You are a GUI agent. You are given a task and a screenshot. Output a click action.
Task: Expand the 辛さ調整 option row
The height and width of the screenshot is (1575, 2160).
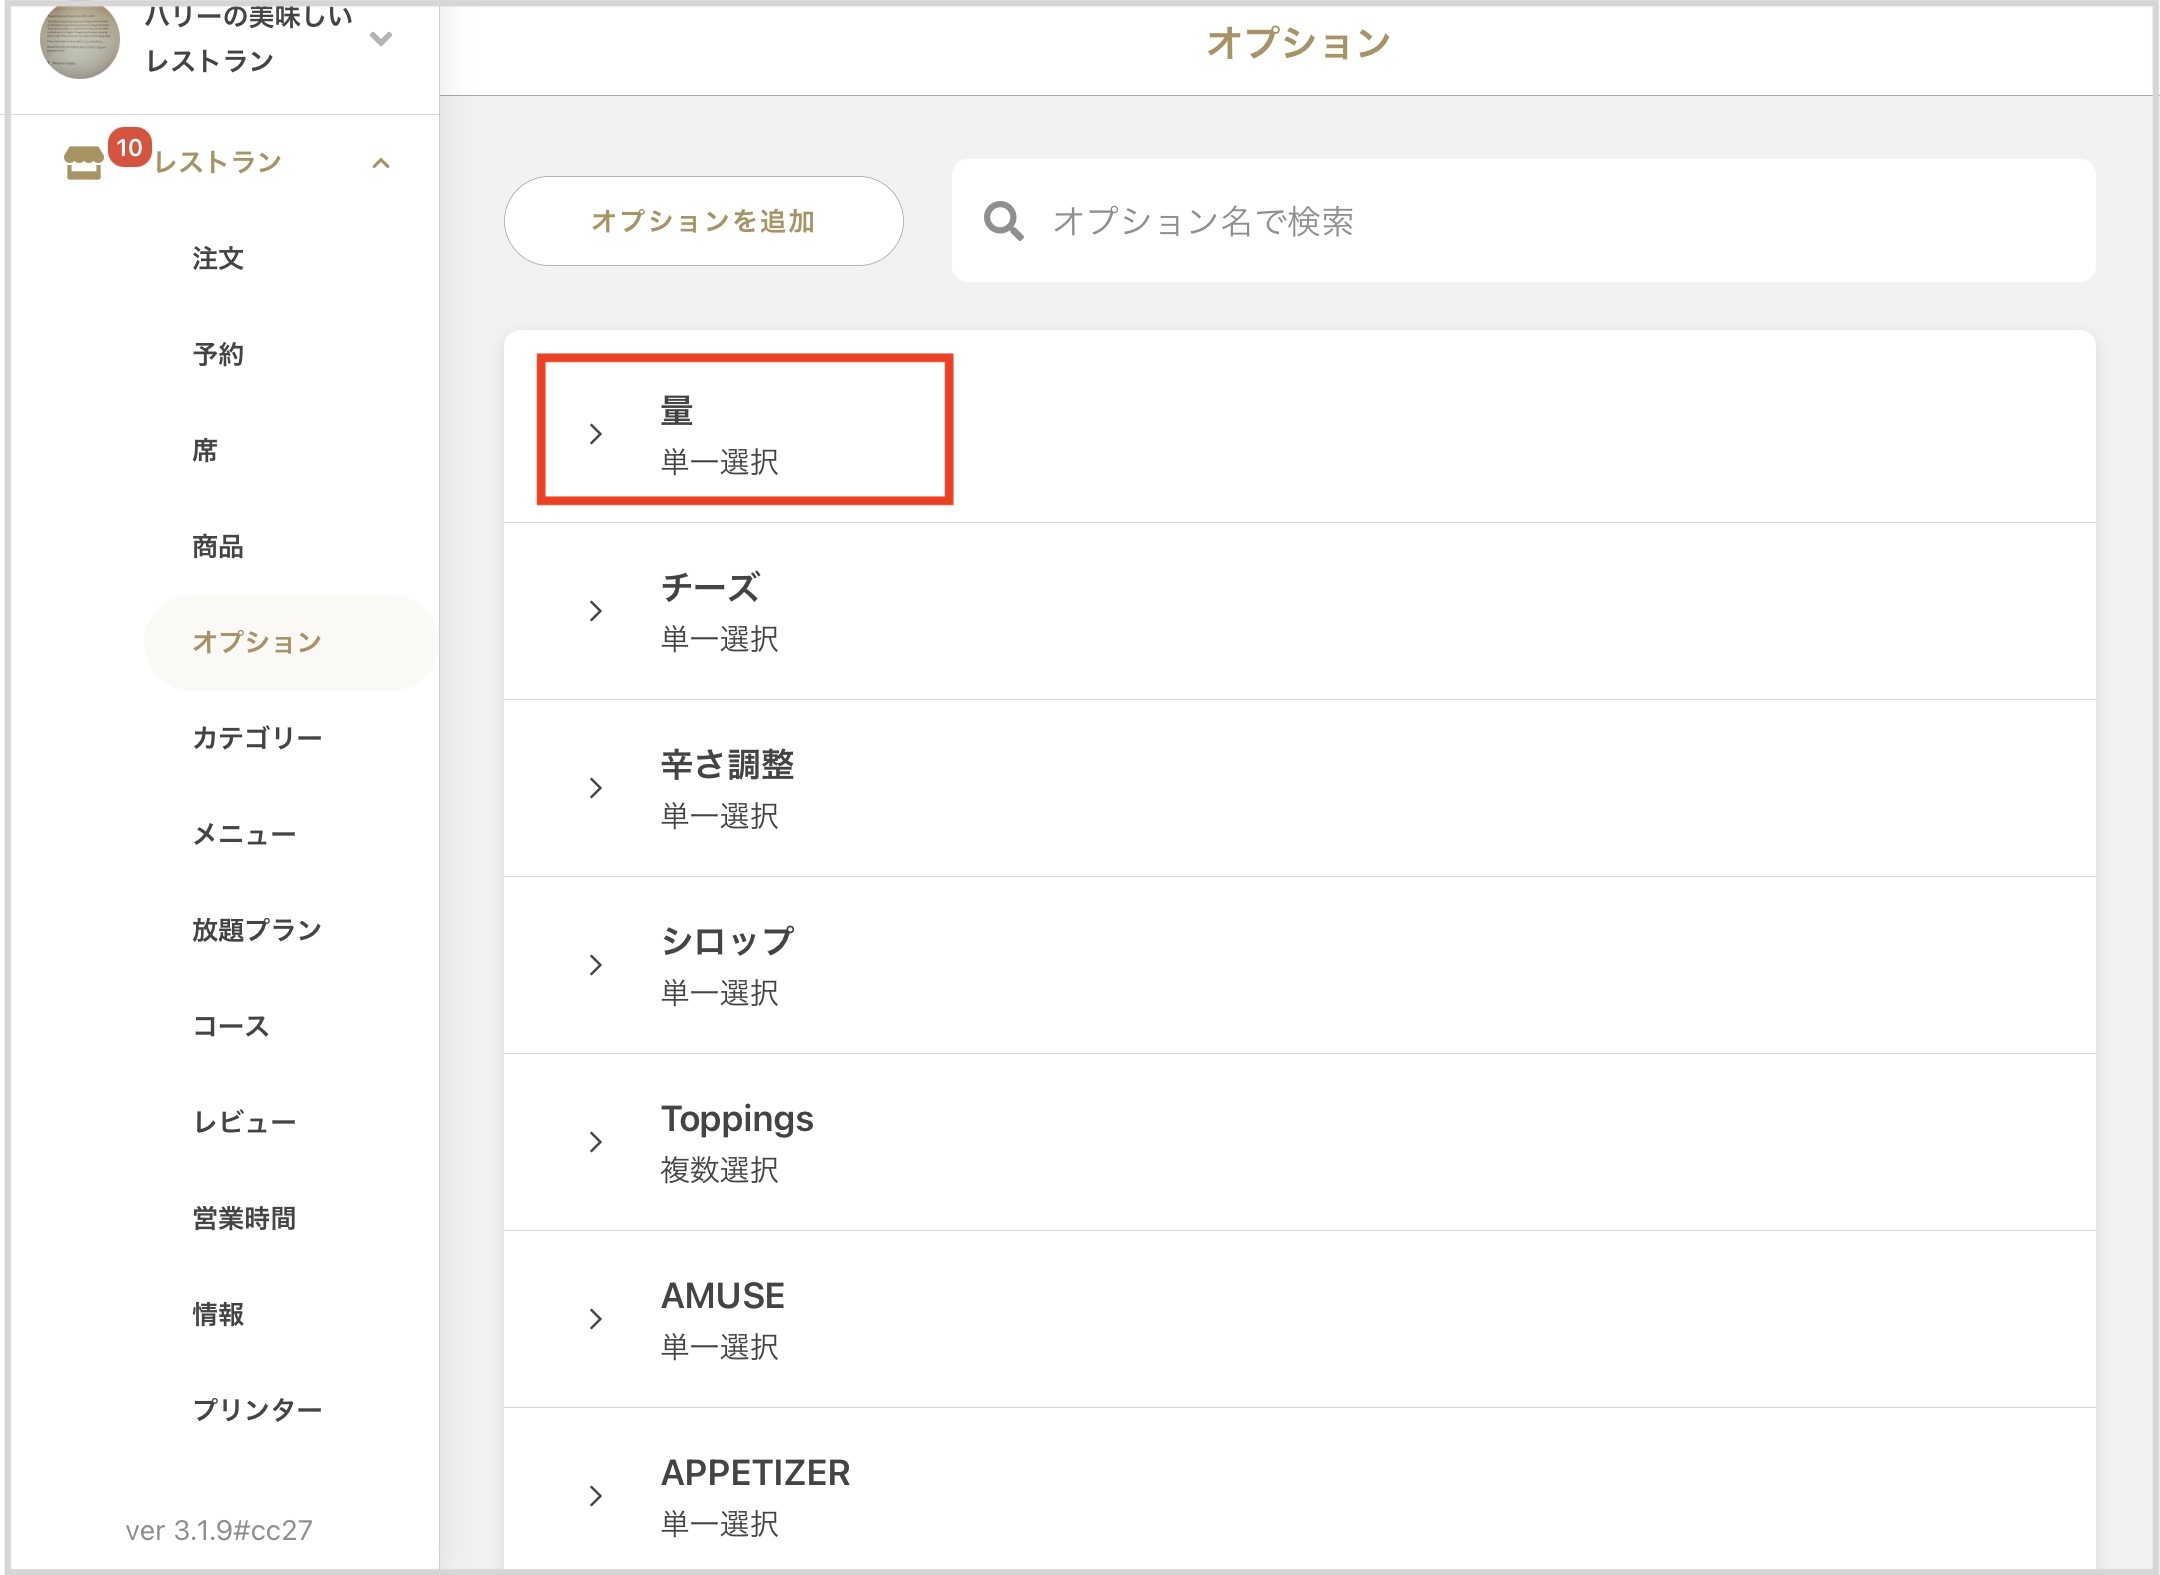(596, 788)
